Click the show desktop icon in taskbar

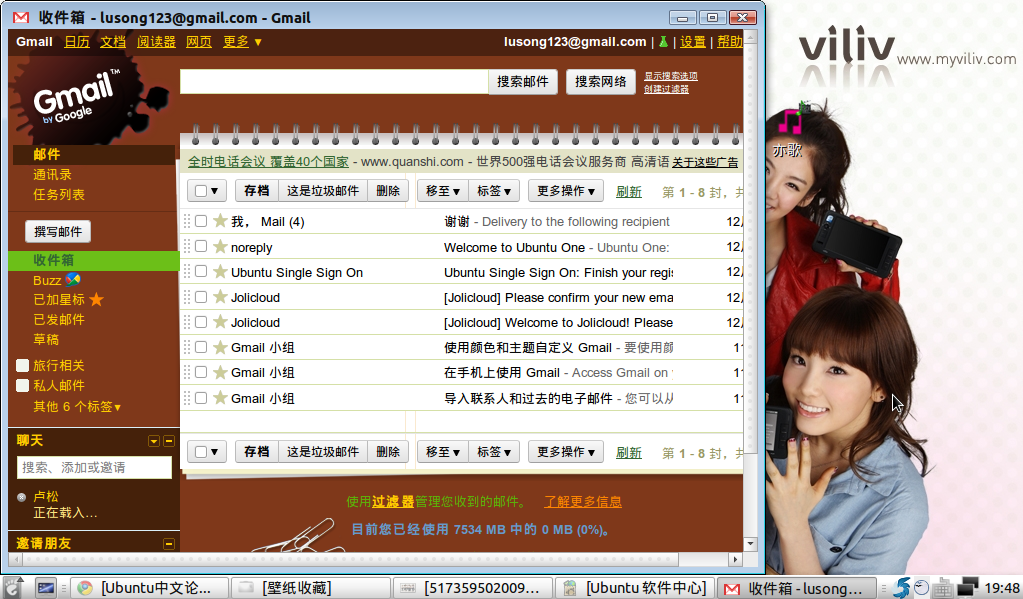(46, 588)
